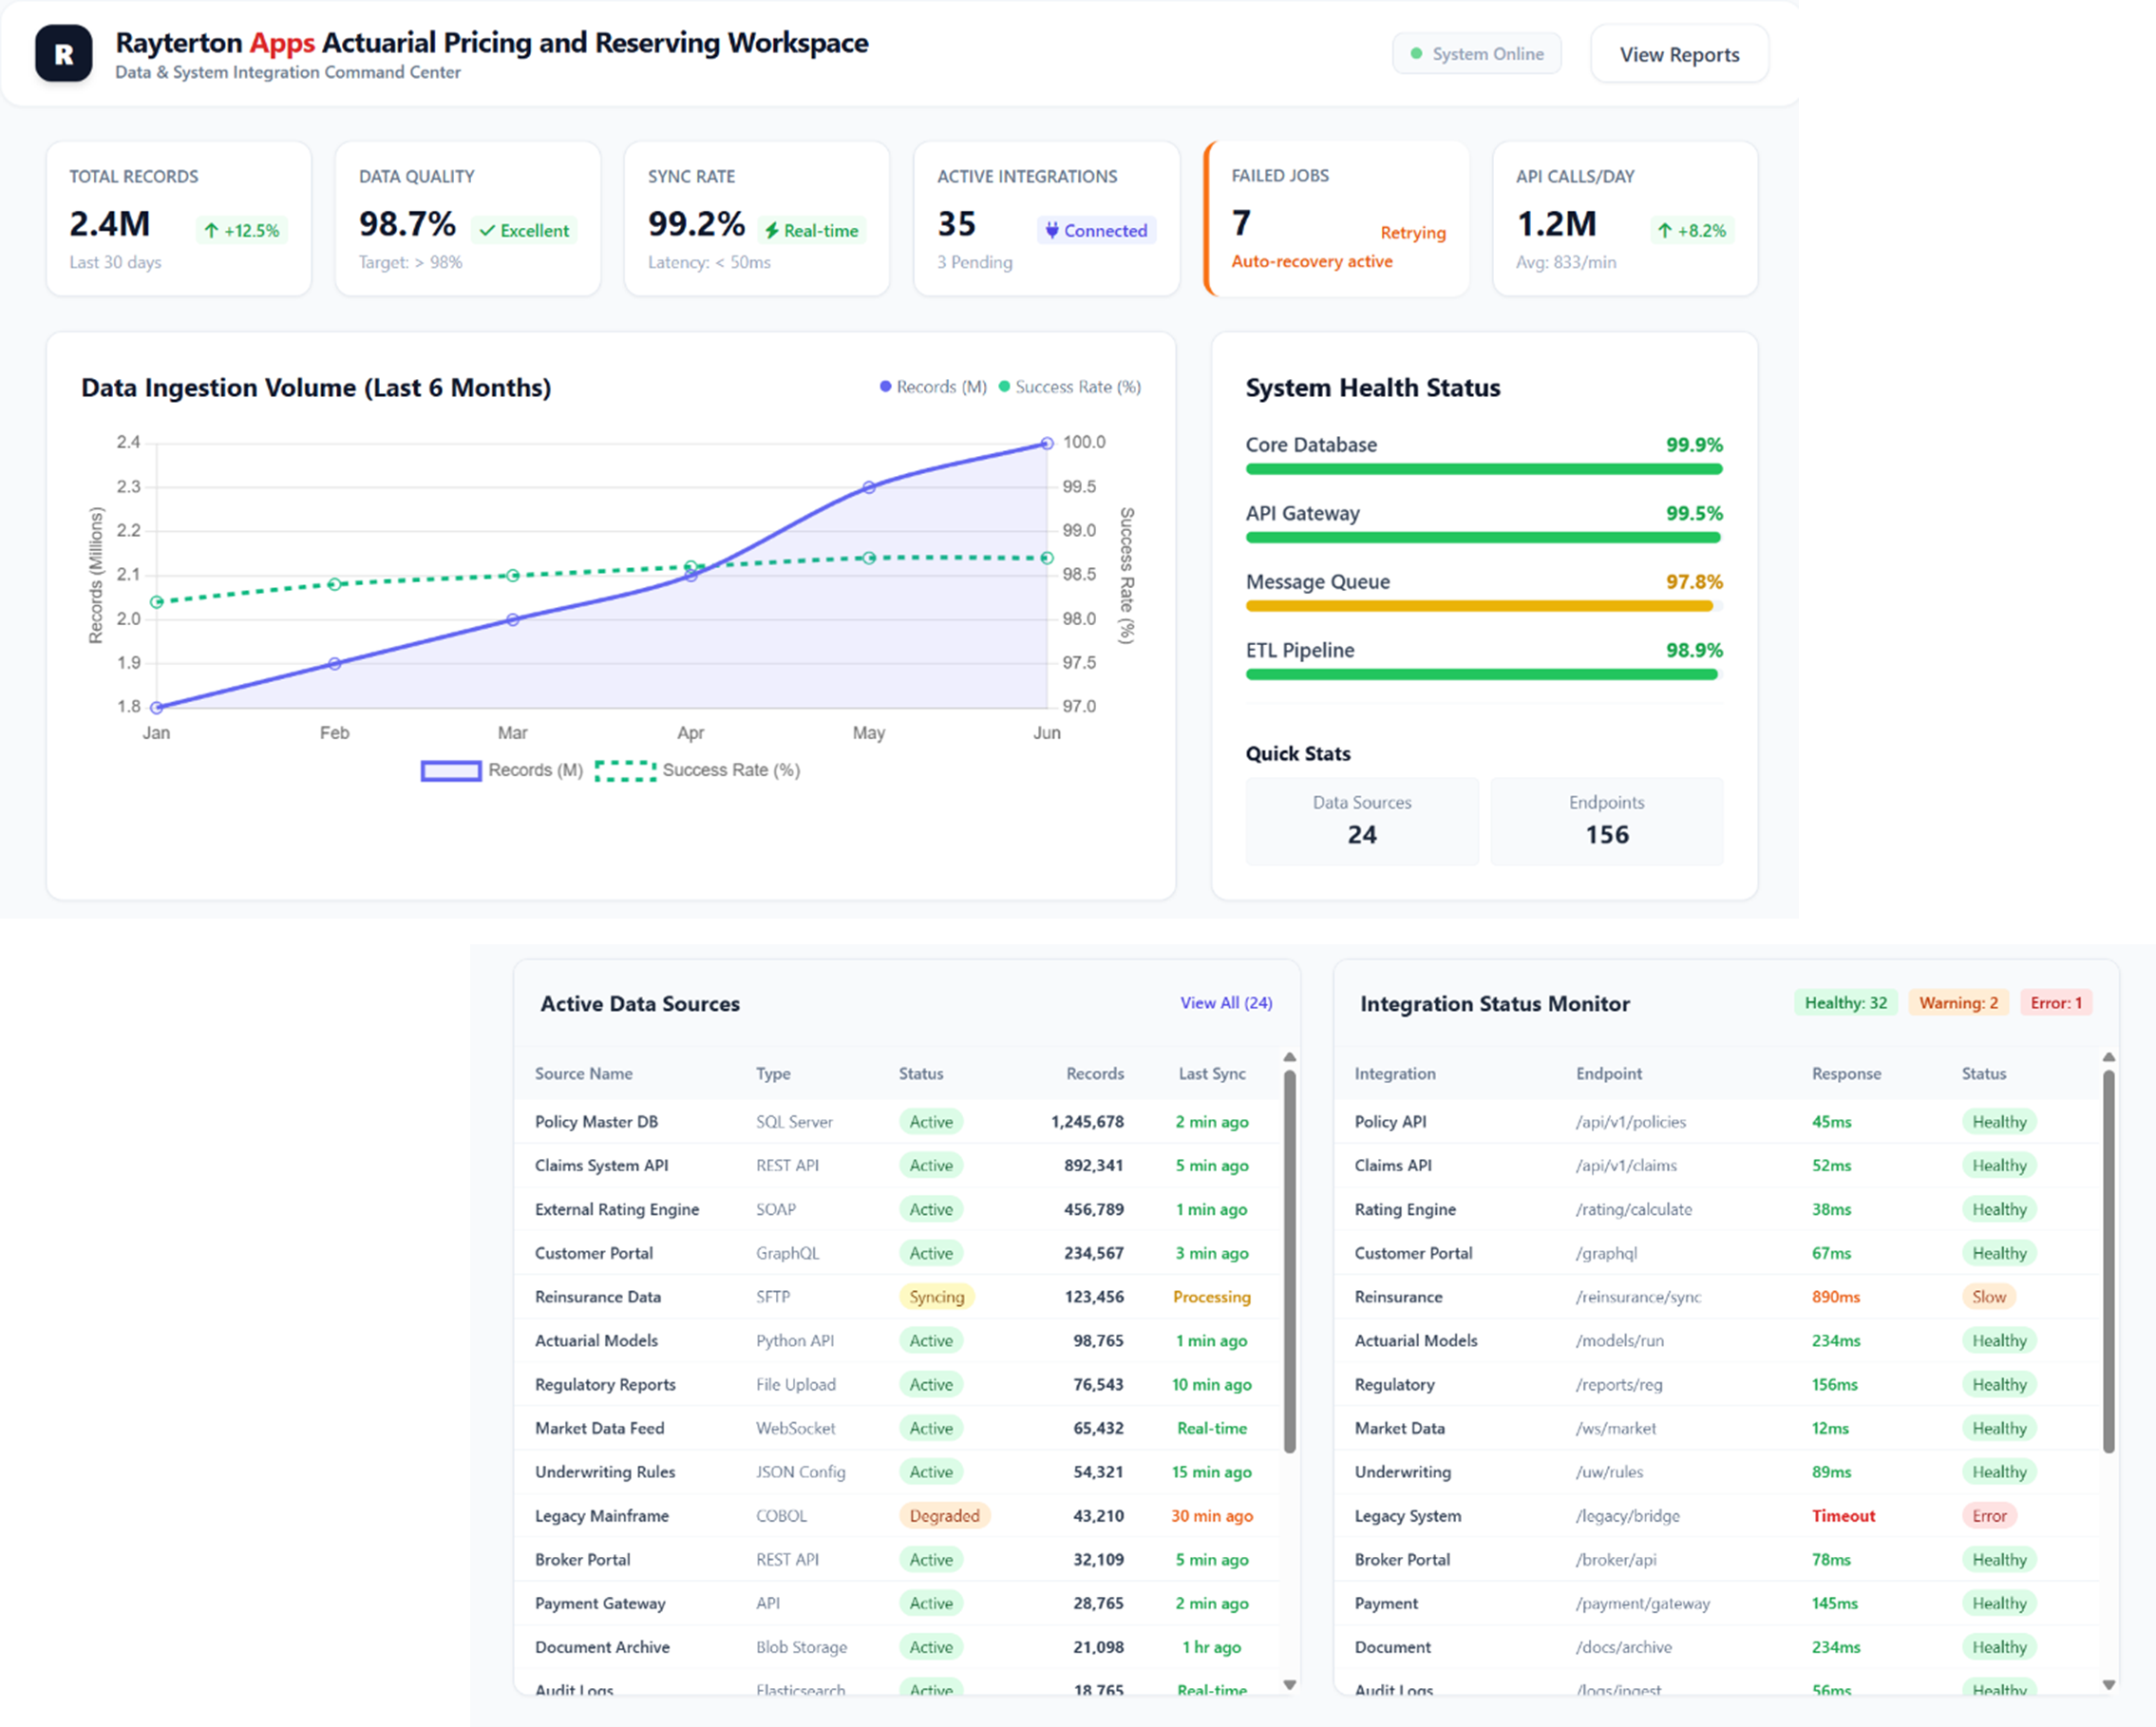Image resolution: width=2156 pixels, height=1727 pixels.
Task: Open View All (24) data sources link
Action: 1225,1003
